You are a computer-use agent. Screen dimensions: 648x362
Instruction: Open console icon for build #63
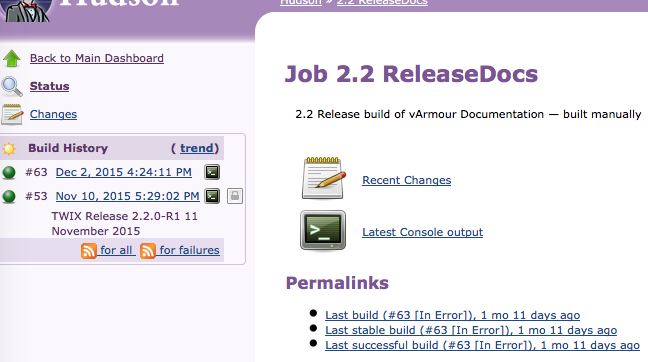click(x=212, y=172)
